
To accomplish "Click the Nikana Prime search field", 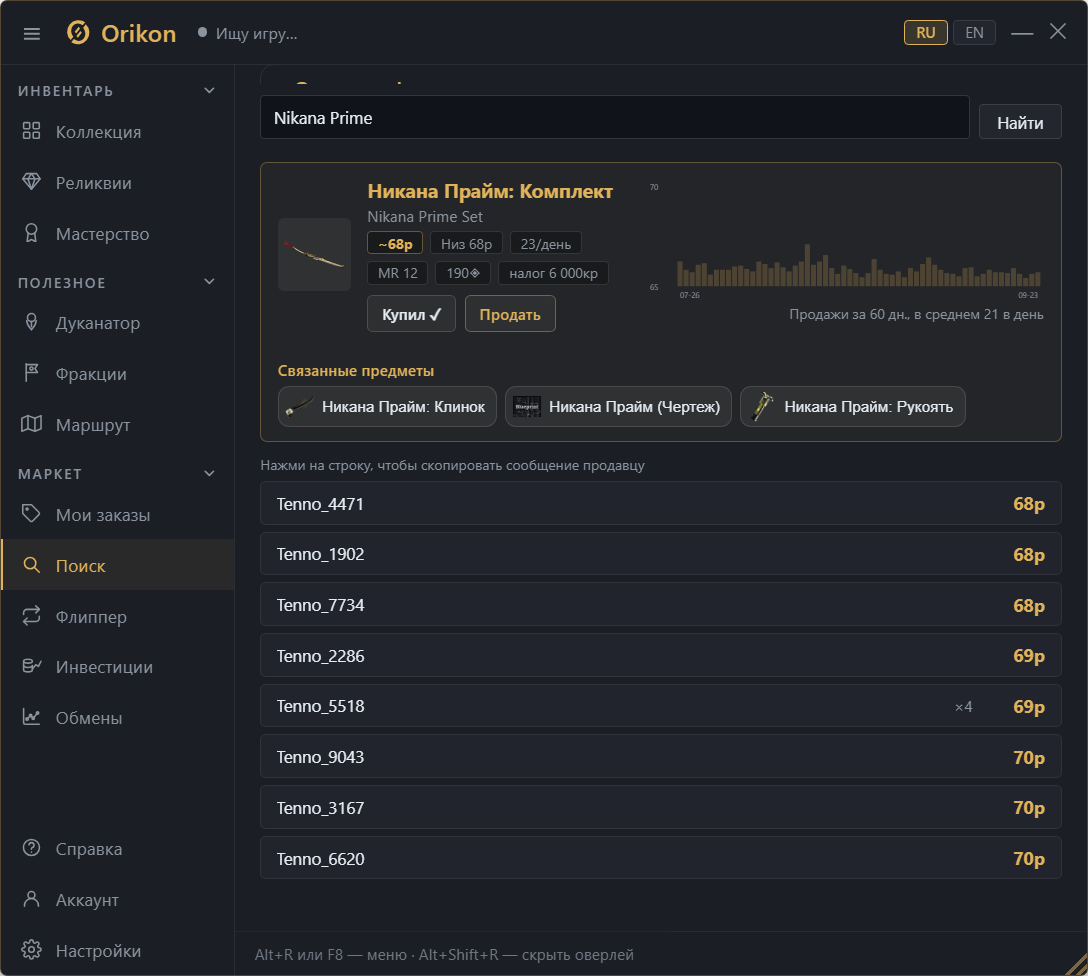I will (x=615, y=117).
